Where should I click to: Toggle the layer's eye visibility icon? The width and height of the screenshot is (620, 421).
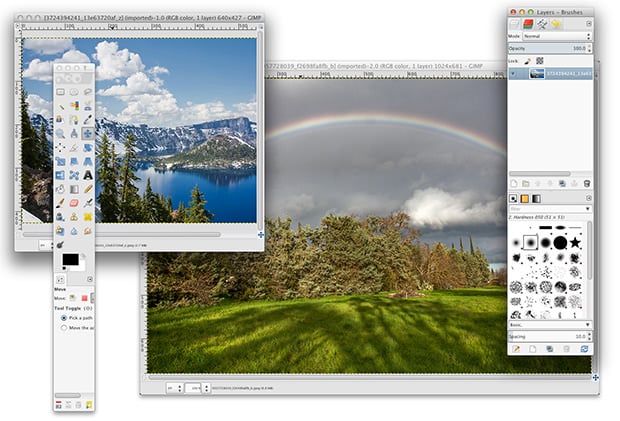click(513, 74)
